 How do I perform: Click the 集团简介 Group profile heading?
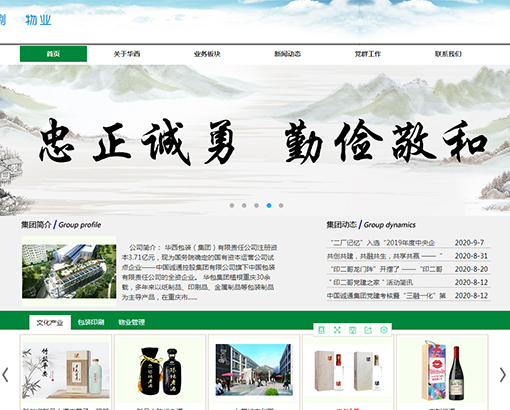pyautogui.click(x=61, y=225)
